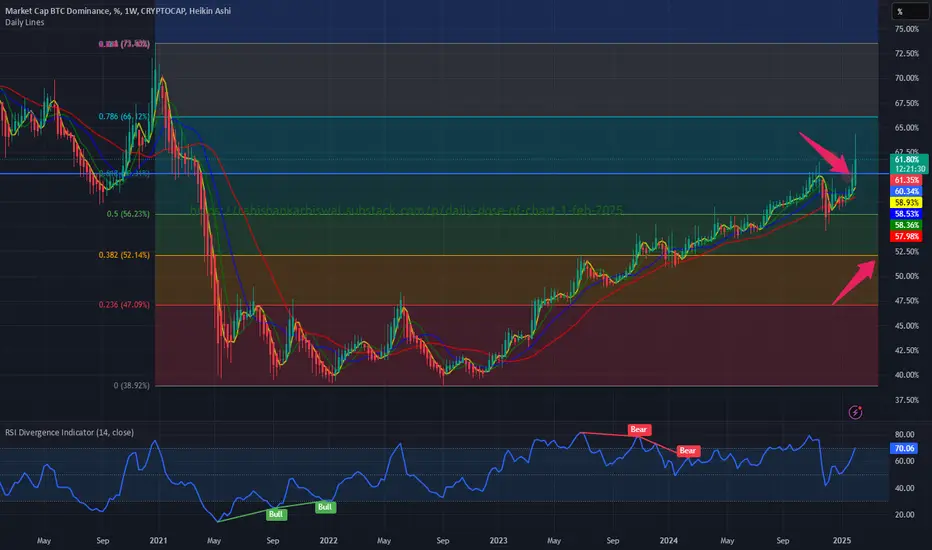Select the yellow 58.93% price tag
Image resolution: width=932 pixels, height=550 pixels.
(x=906, y=203)
